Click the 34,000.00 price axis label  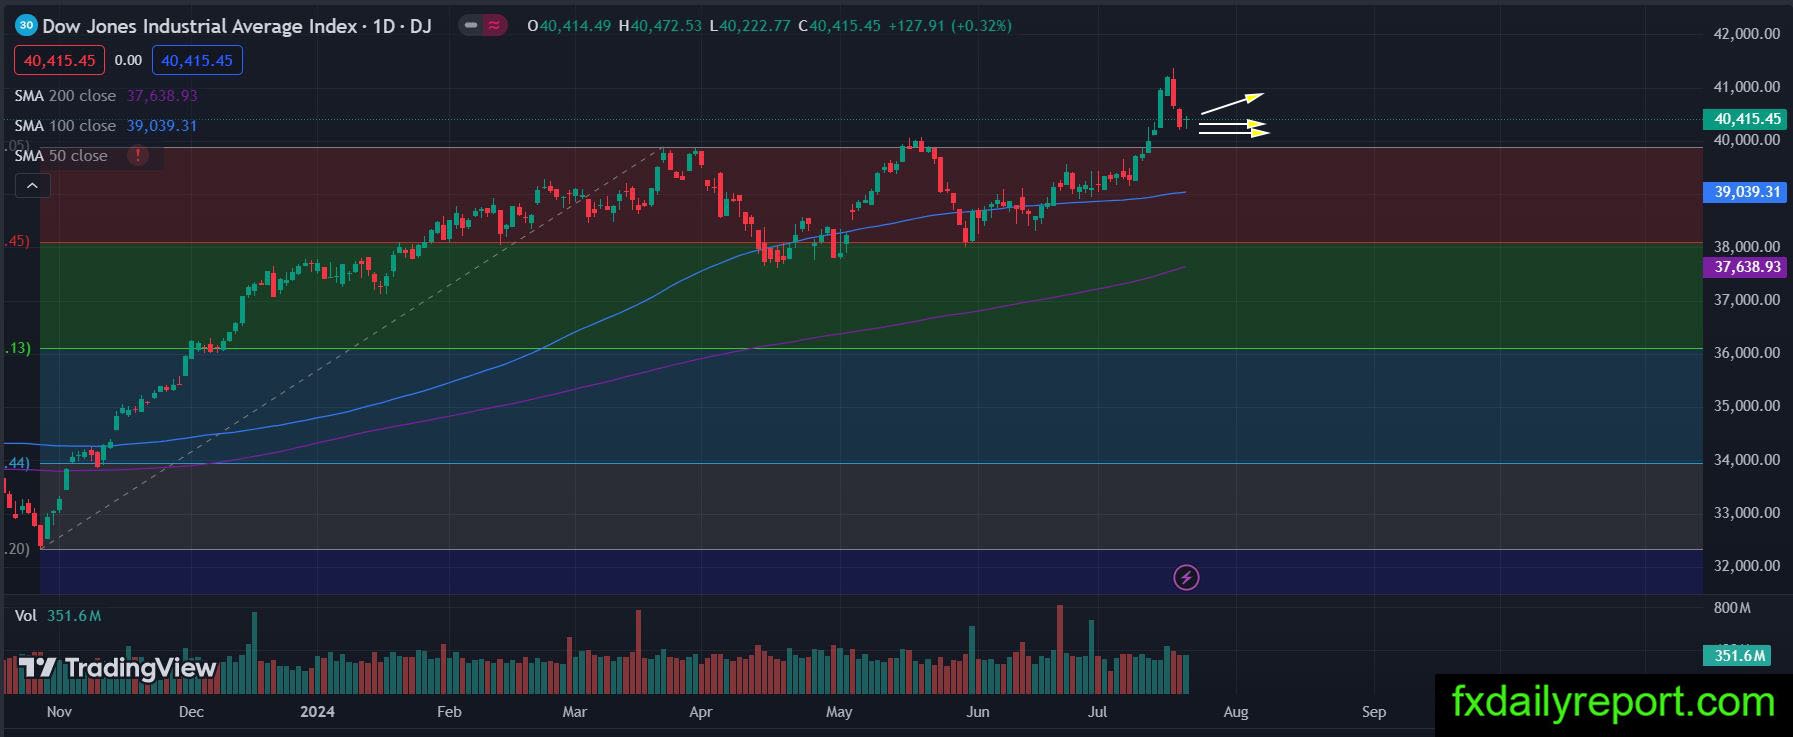click(1747, 460)
